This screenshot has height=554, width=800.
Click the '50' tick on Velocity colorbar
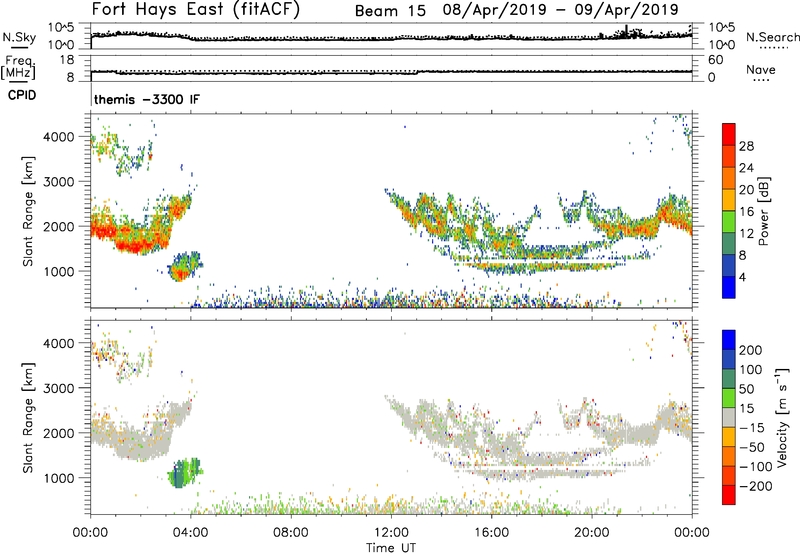(747, 389)
